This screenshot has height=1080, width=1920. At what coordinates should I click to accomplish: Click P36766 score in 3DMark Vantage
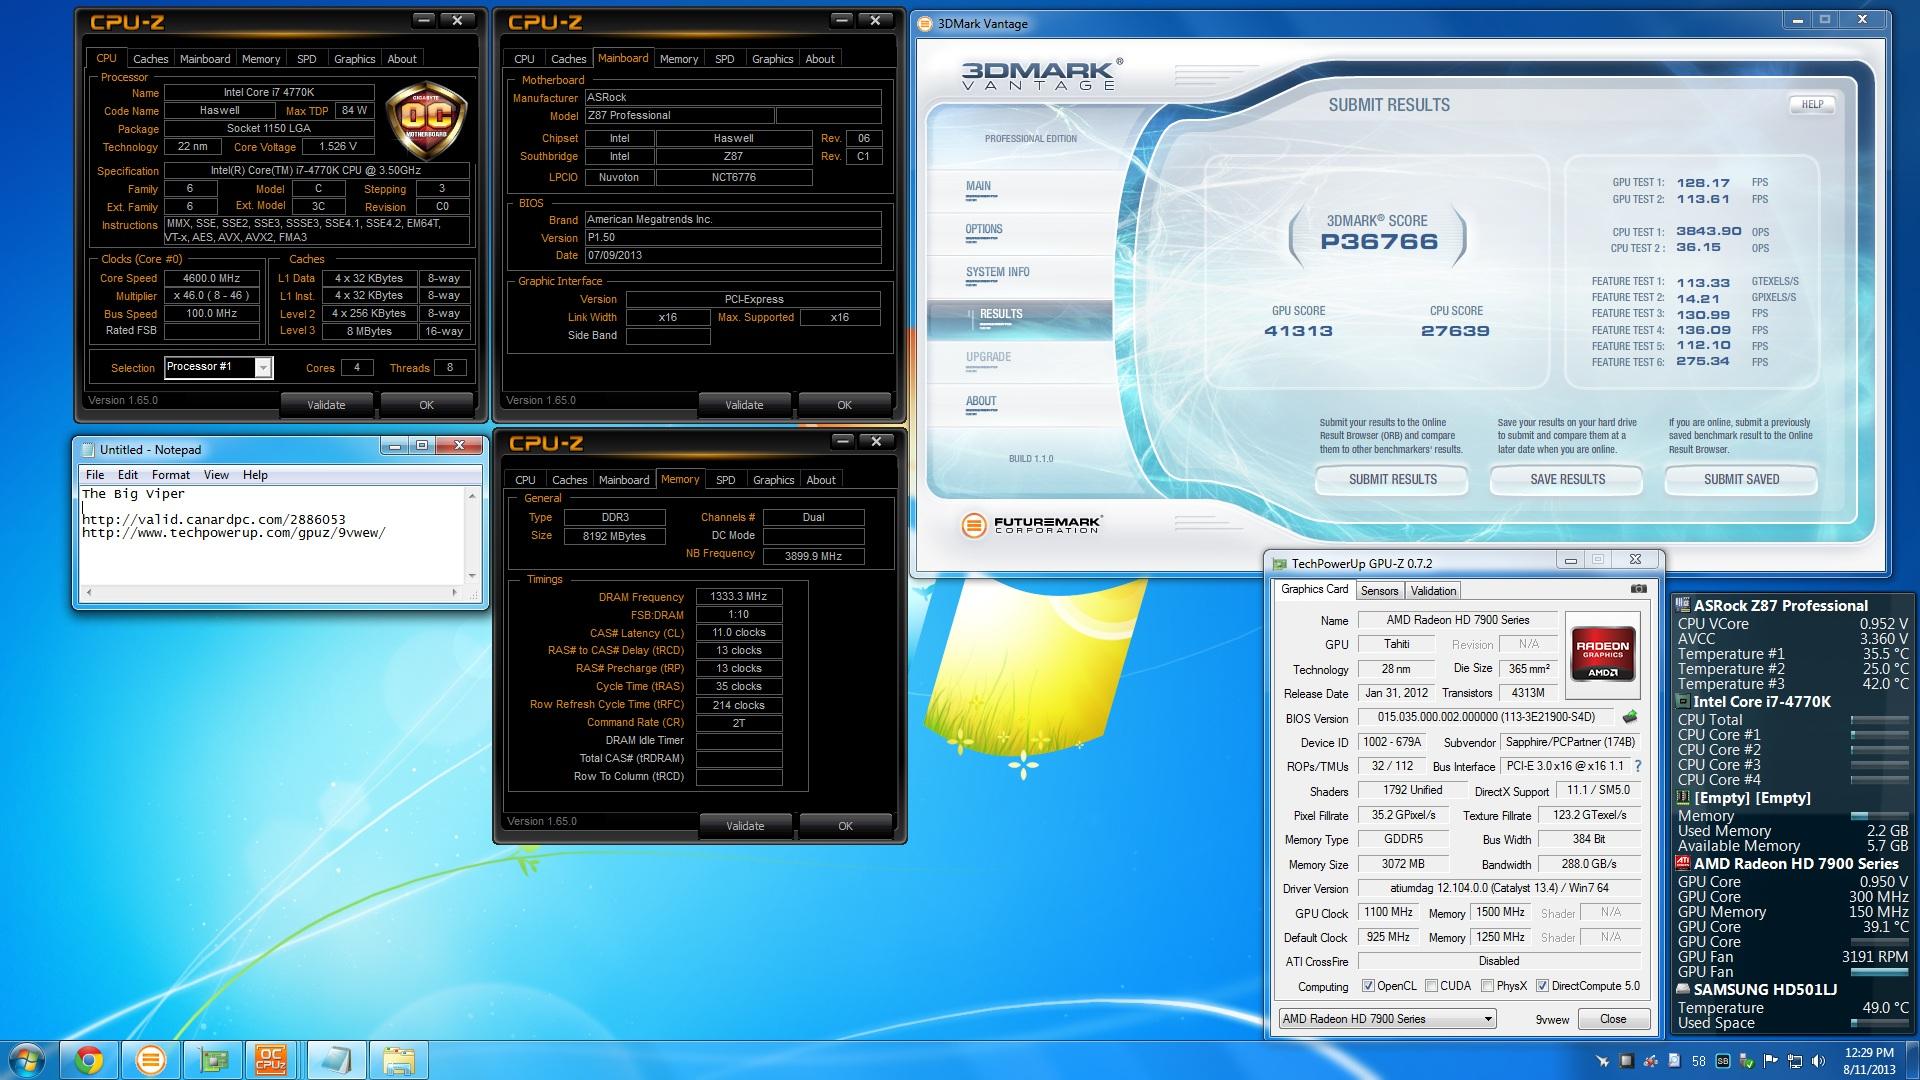[x=1379, y=242]
